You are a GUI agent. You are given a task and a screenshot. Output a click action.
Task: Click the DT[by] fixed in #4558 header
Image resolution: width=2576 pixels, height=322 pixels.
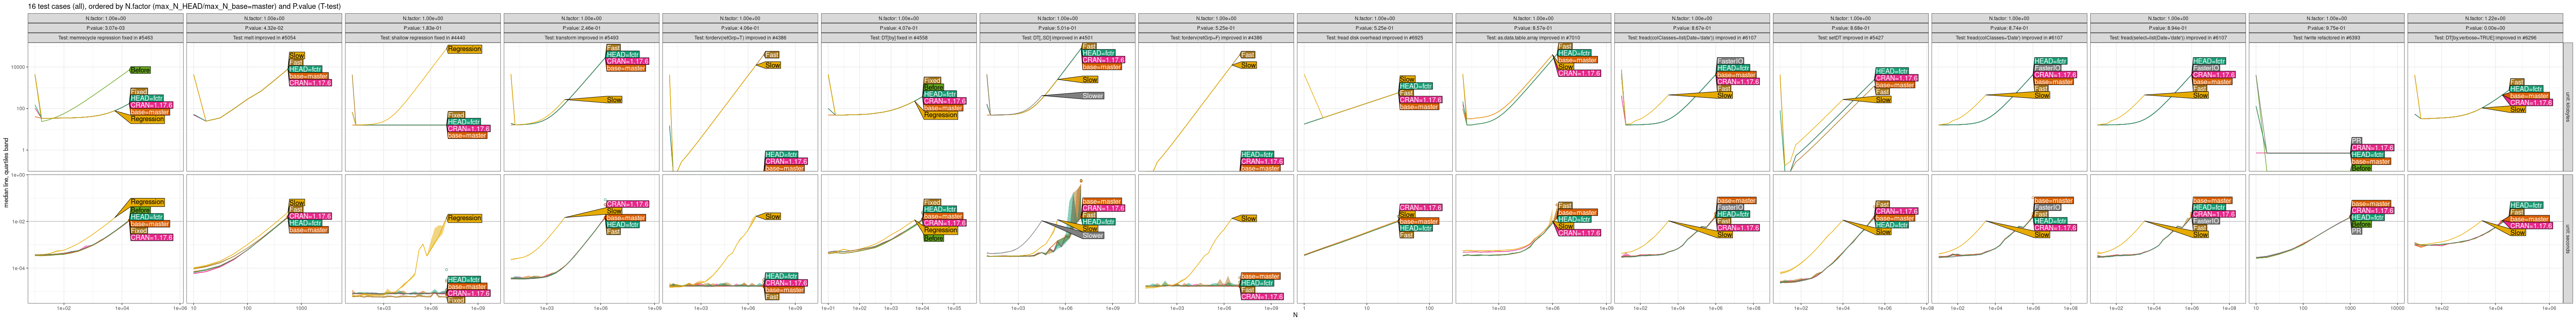(898, 38)
